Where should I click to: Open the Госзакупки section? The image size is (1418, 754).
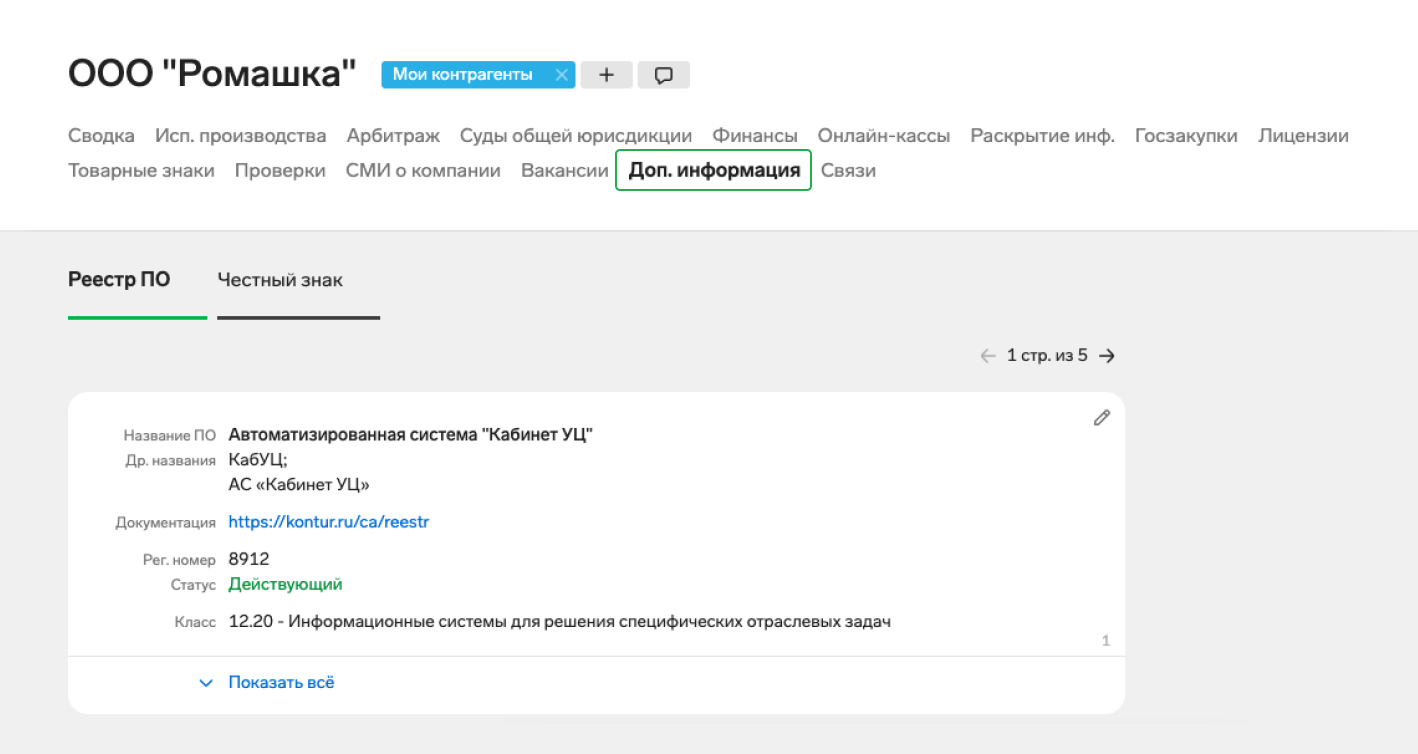click(x=1186, y=136)
